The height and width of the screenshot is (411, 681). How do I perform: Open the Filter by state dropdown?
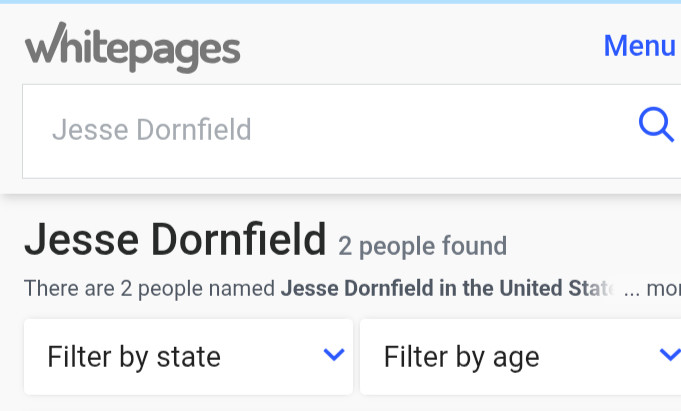click(x=188, y=357)
